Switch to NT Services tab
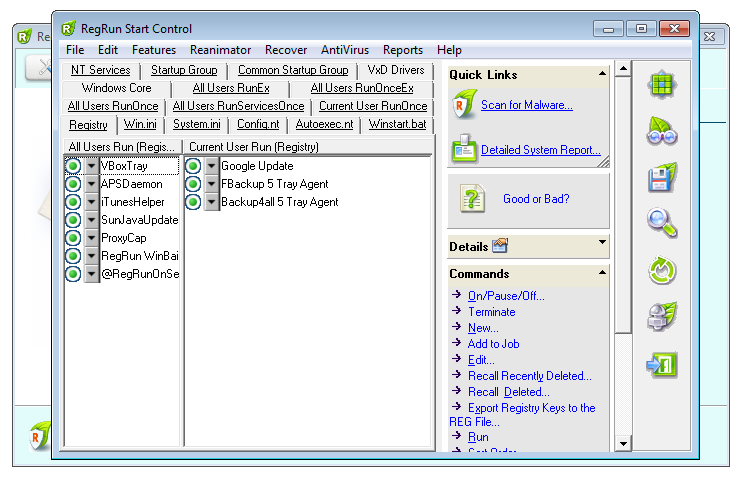 100,70
